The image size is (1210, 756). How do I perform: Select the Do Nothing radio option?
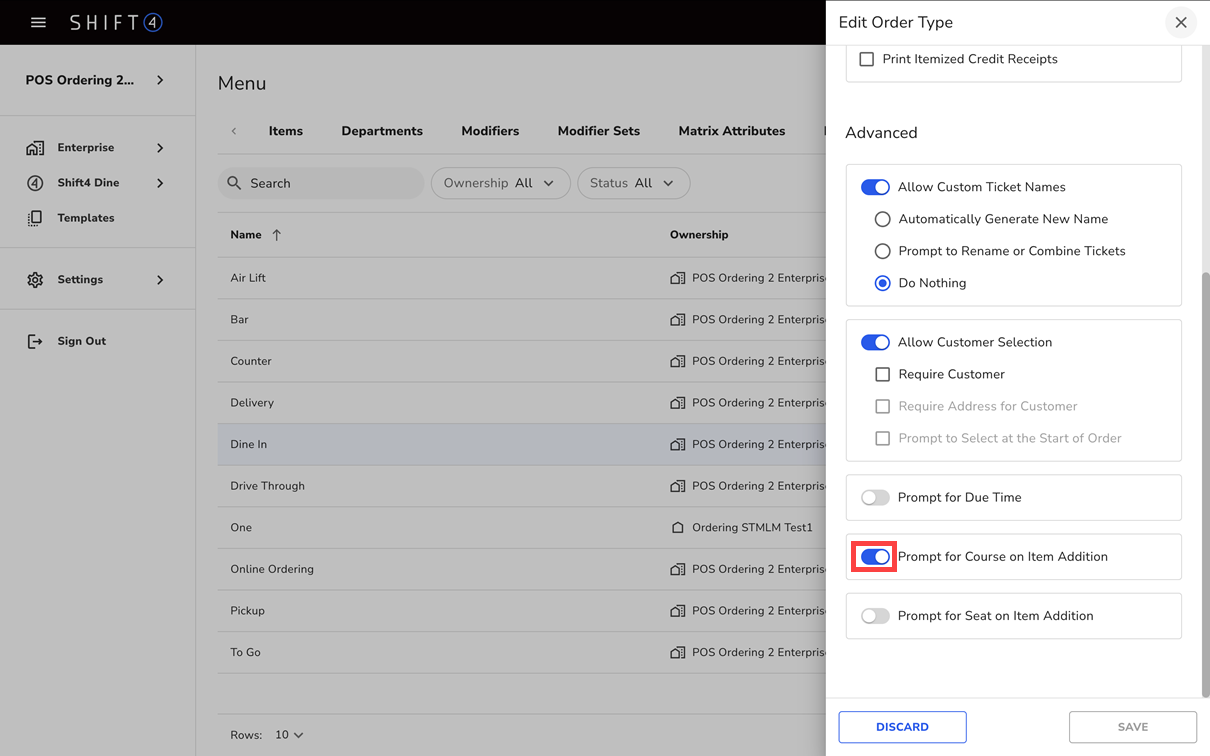click(882, 283)
